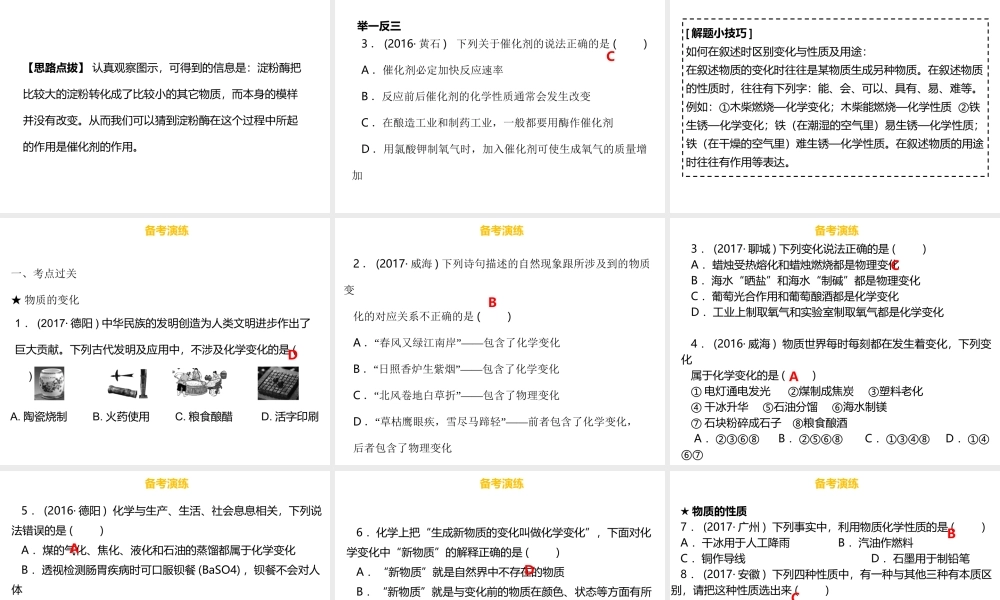The width and height of the screenshot is (1000, 600).
Task: Click caption A. 陶瓷烧制
Action: (38, 416)
